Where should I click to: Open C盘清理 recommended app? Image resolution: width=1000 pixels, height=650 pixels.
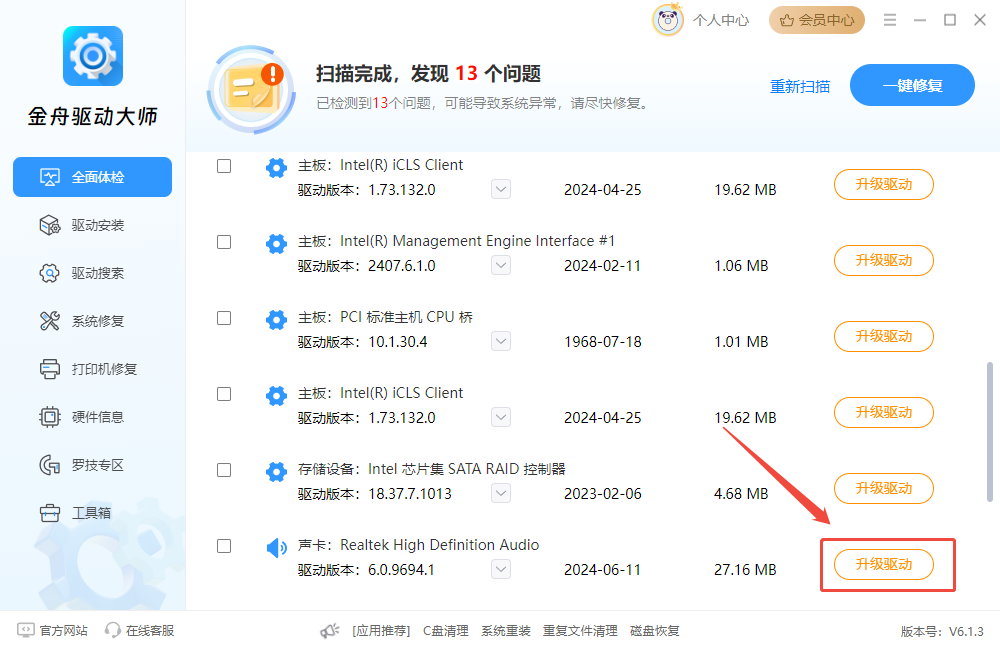point(446,631)
